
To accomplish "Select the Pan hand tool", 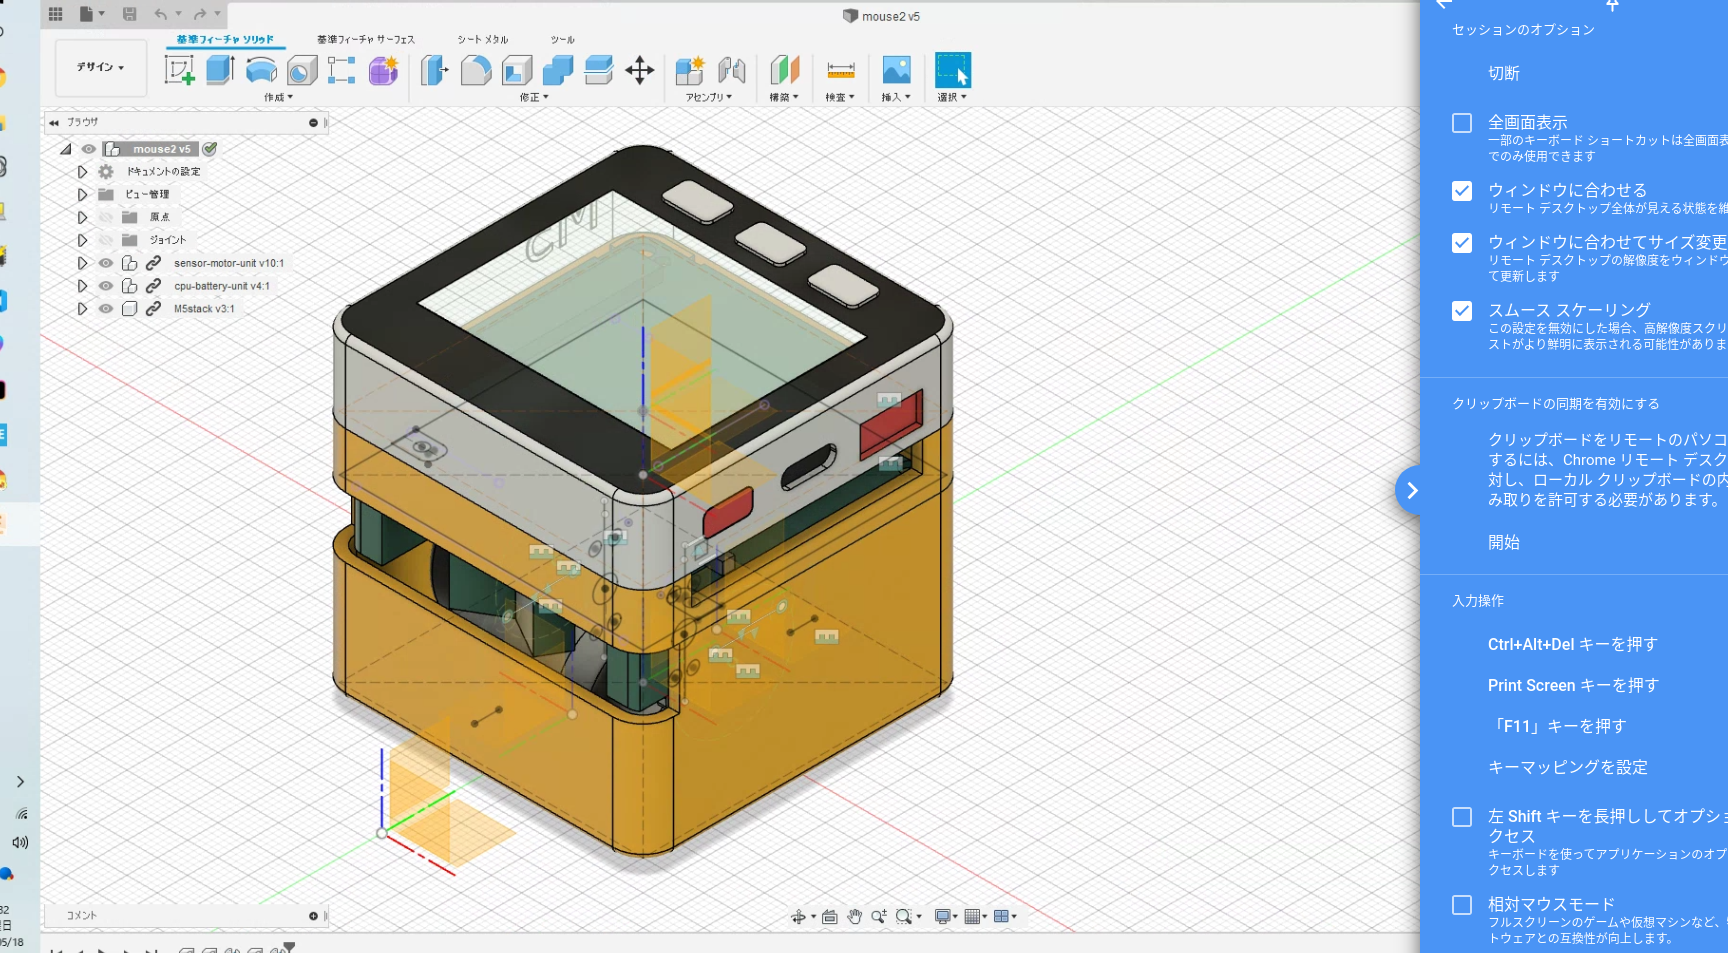I will 854,916.
